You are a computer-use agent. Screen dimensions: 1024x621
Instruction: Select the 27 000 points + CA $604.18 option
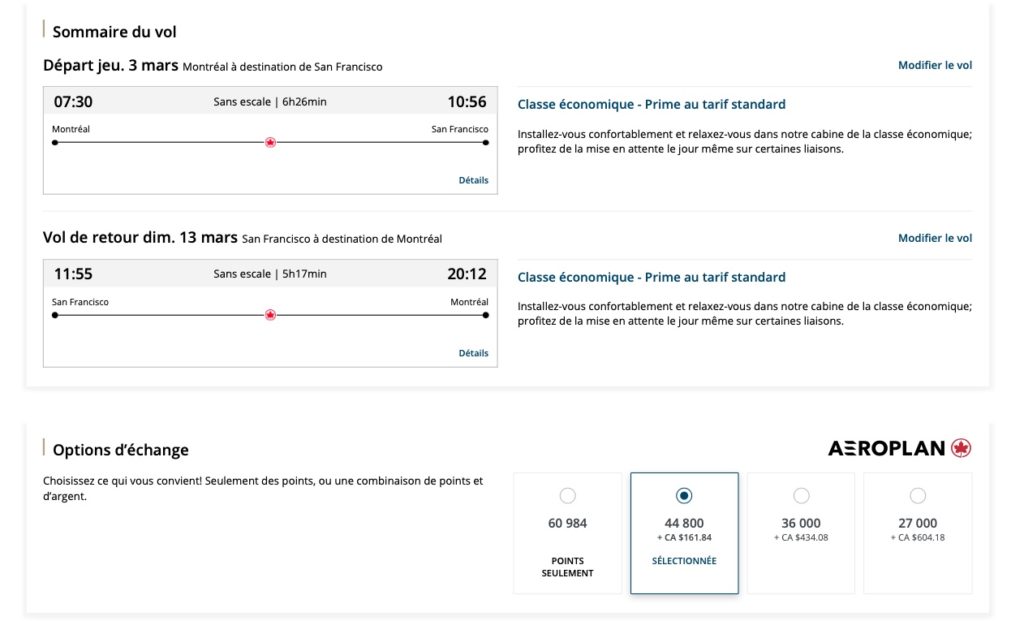pyautogui.click(x=917, y=494)
